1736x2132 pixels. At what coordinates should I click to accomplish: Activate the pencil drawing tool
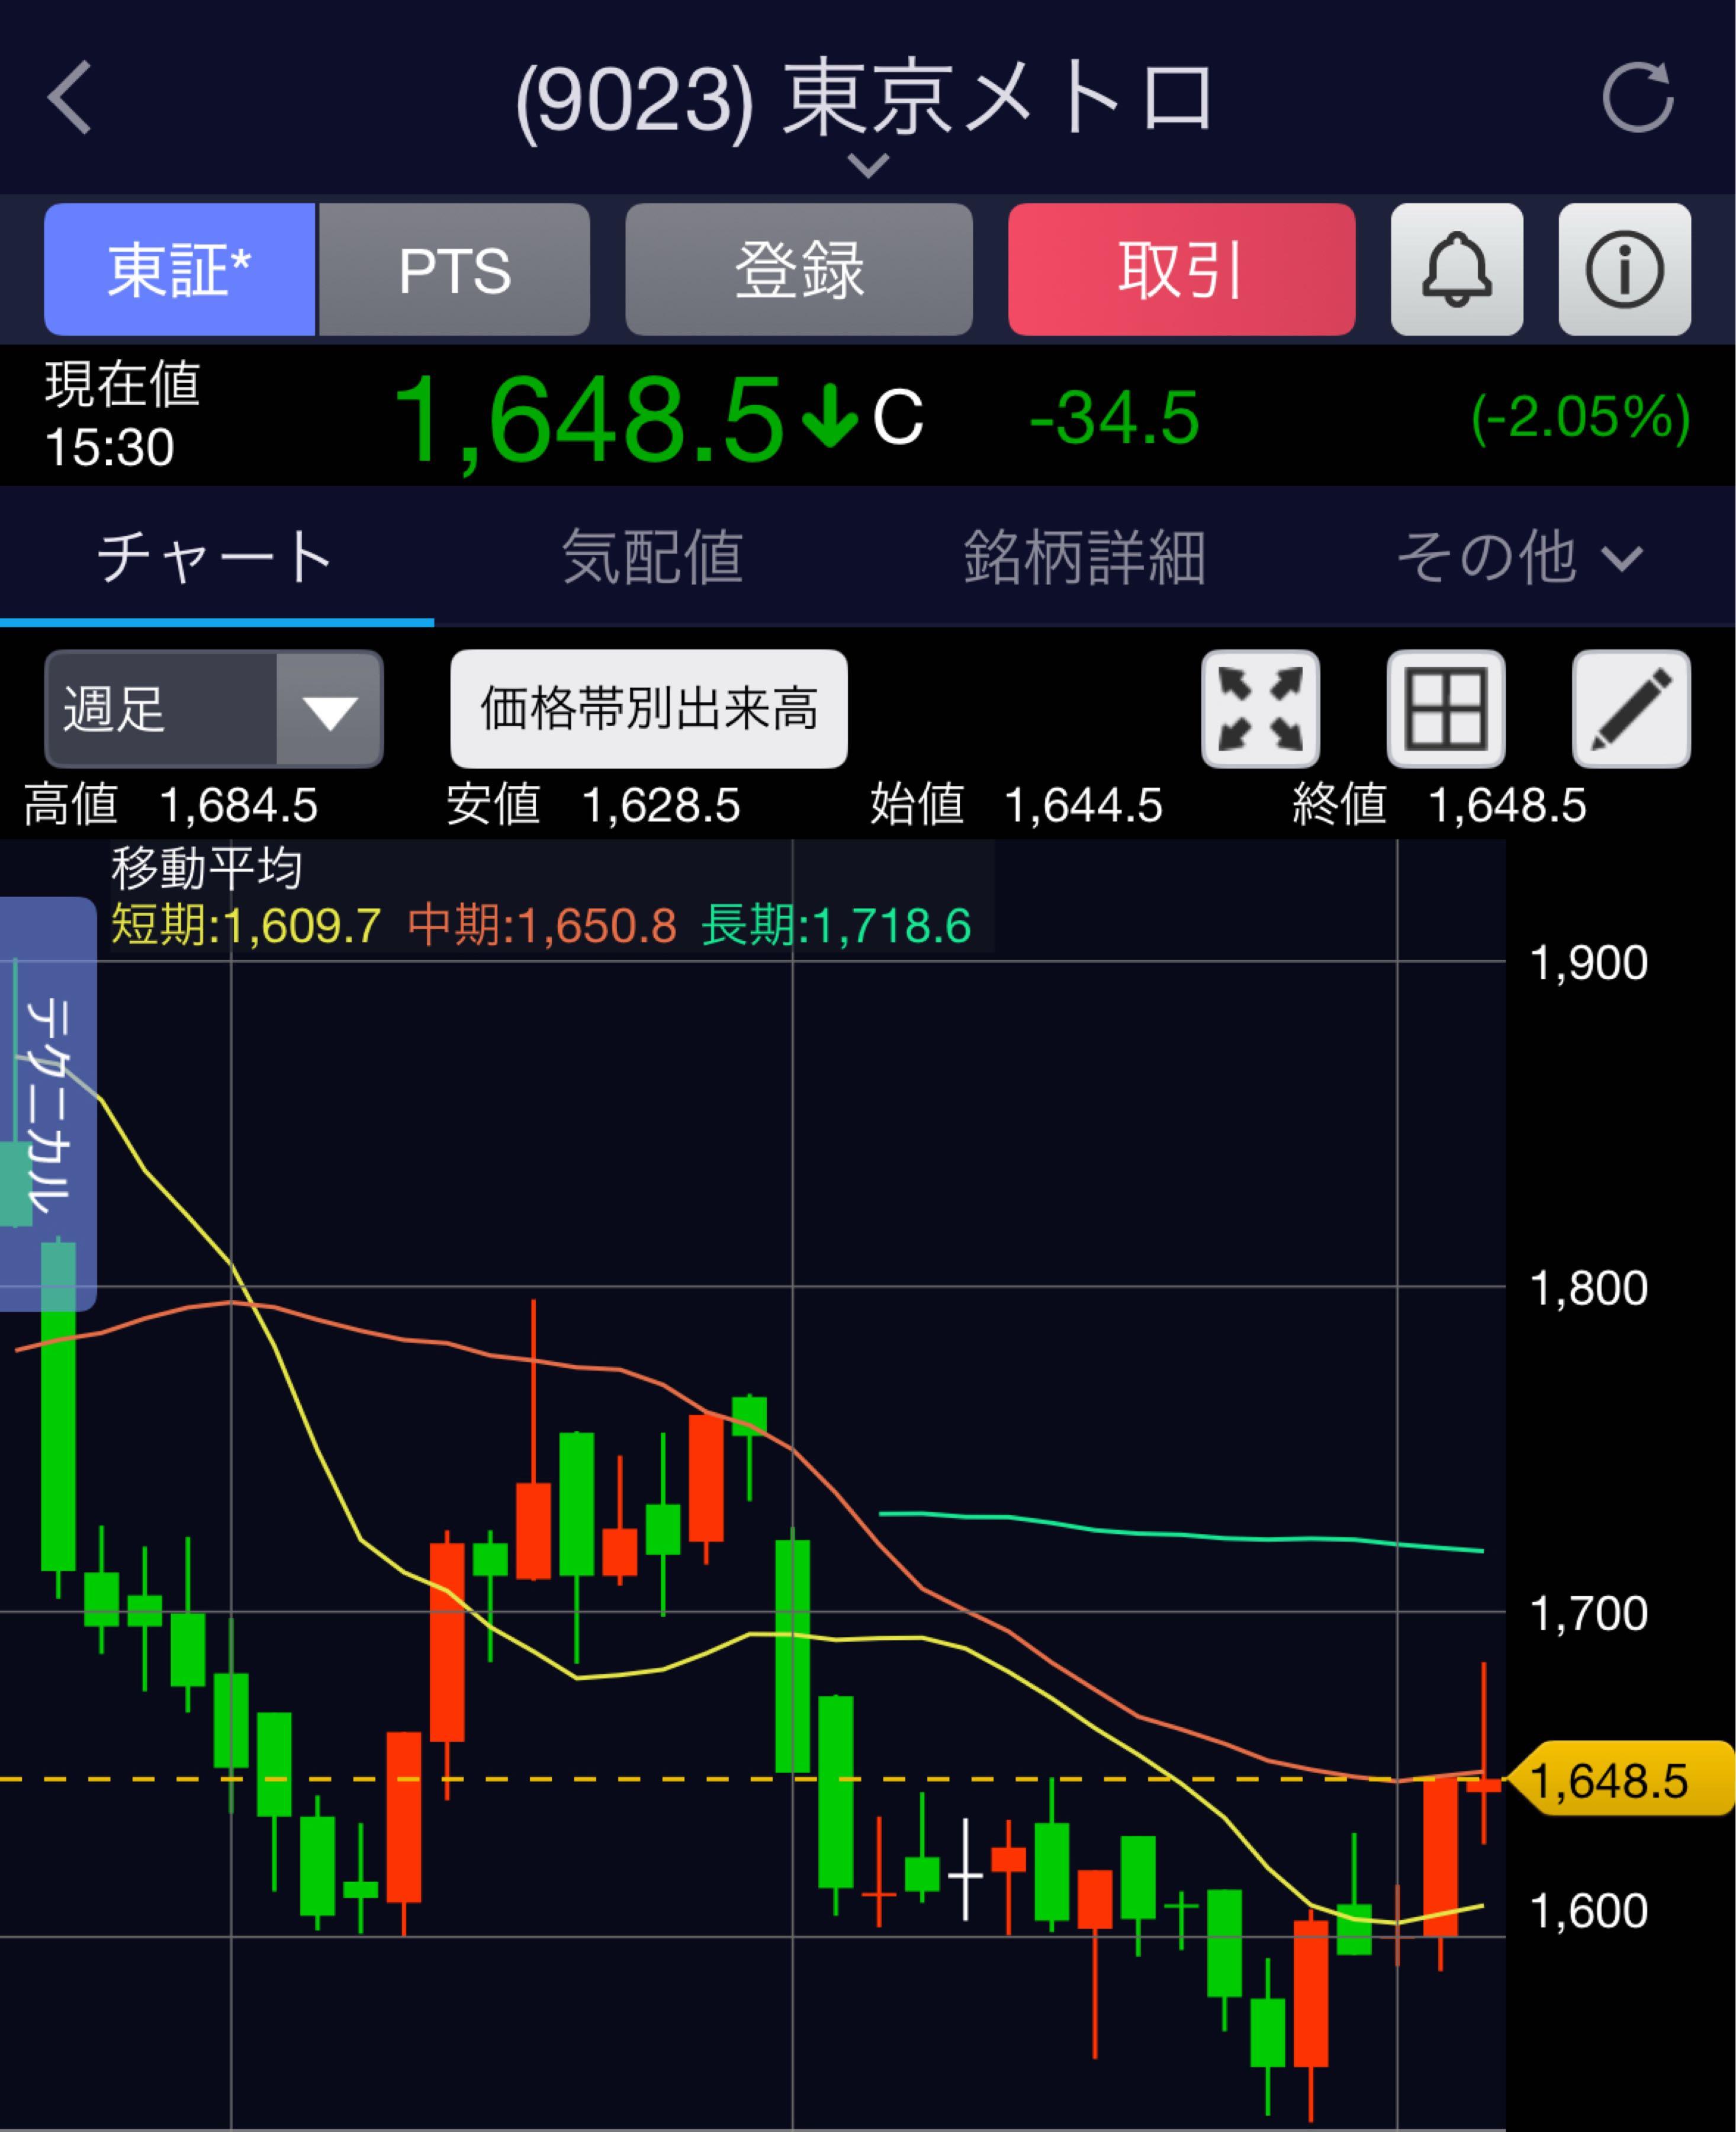click(1630, 709)
